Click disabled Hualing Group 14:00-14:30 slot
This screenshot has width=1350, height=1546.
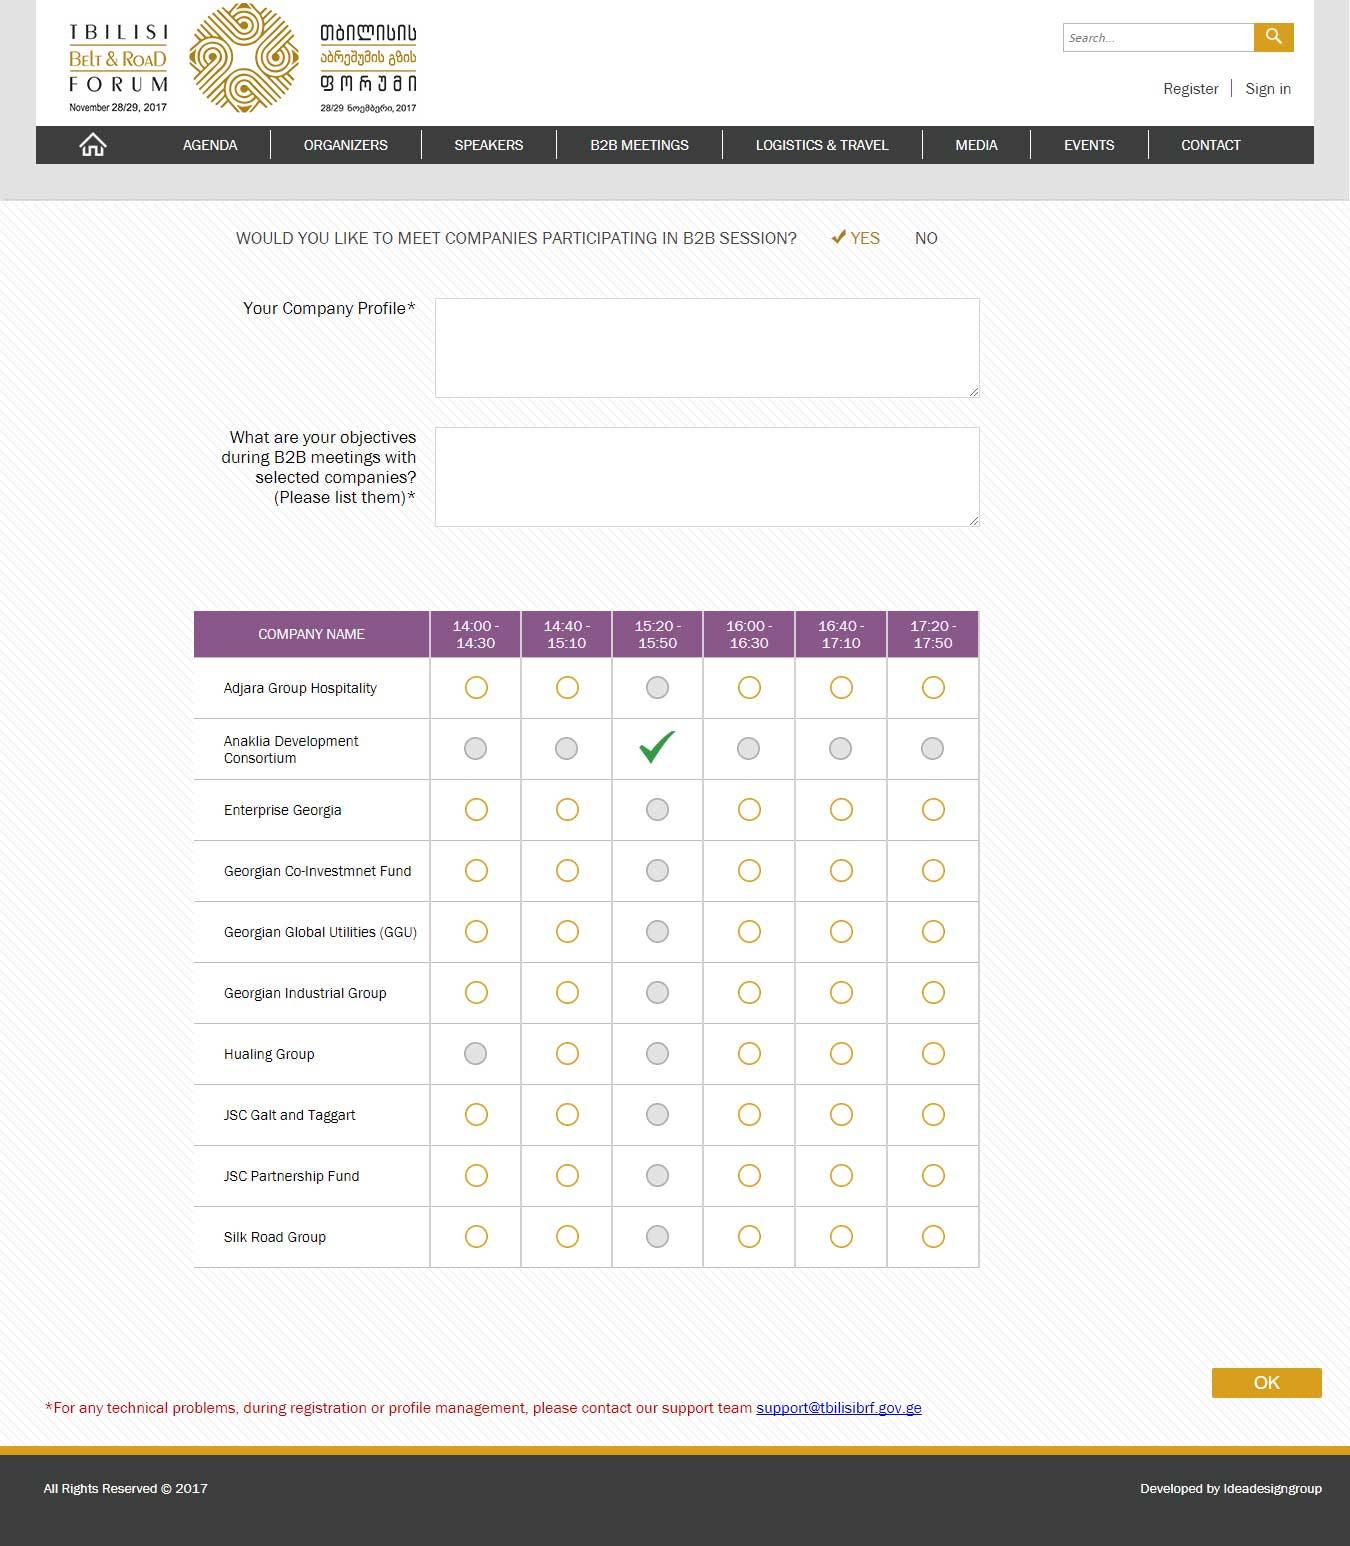[476, 1053]
